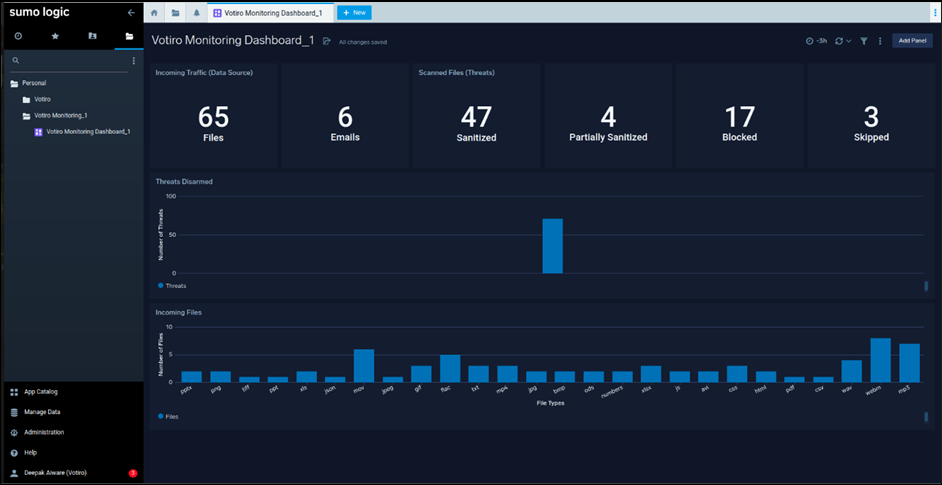Click the Threats Disarmed bar
The height and width of the screenshot is (485, 942).
(x=553, y=246)
